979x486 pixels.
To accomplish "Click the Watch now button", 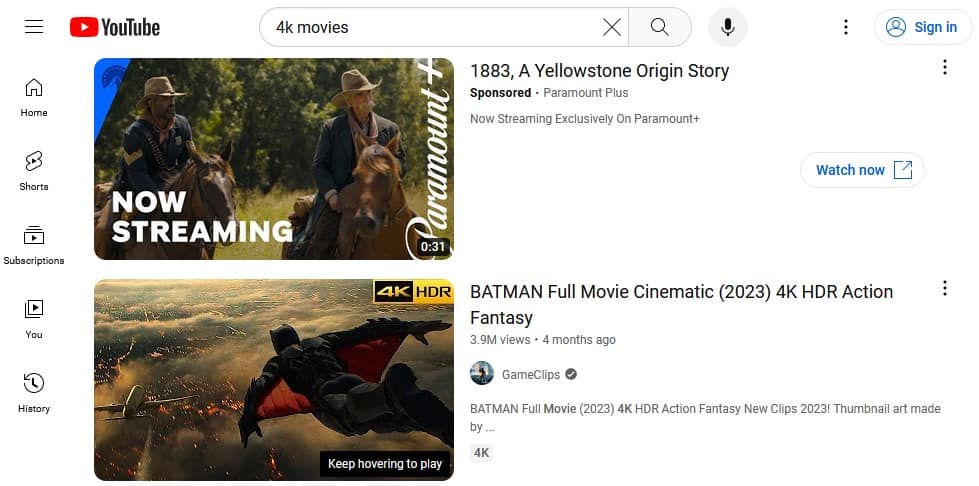I will pos(862,170).
